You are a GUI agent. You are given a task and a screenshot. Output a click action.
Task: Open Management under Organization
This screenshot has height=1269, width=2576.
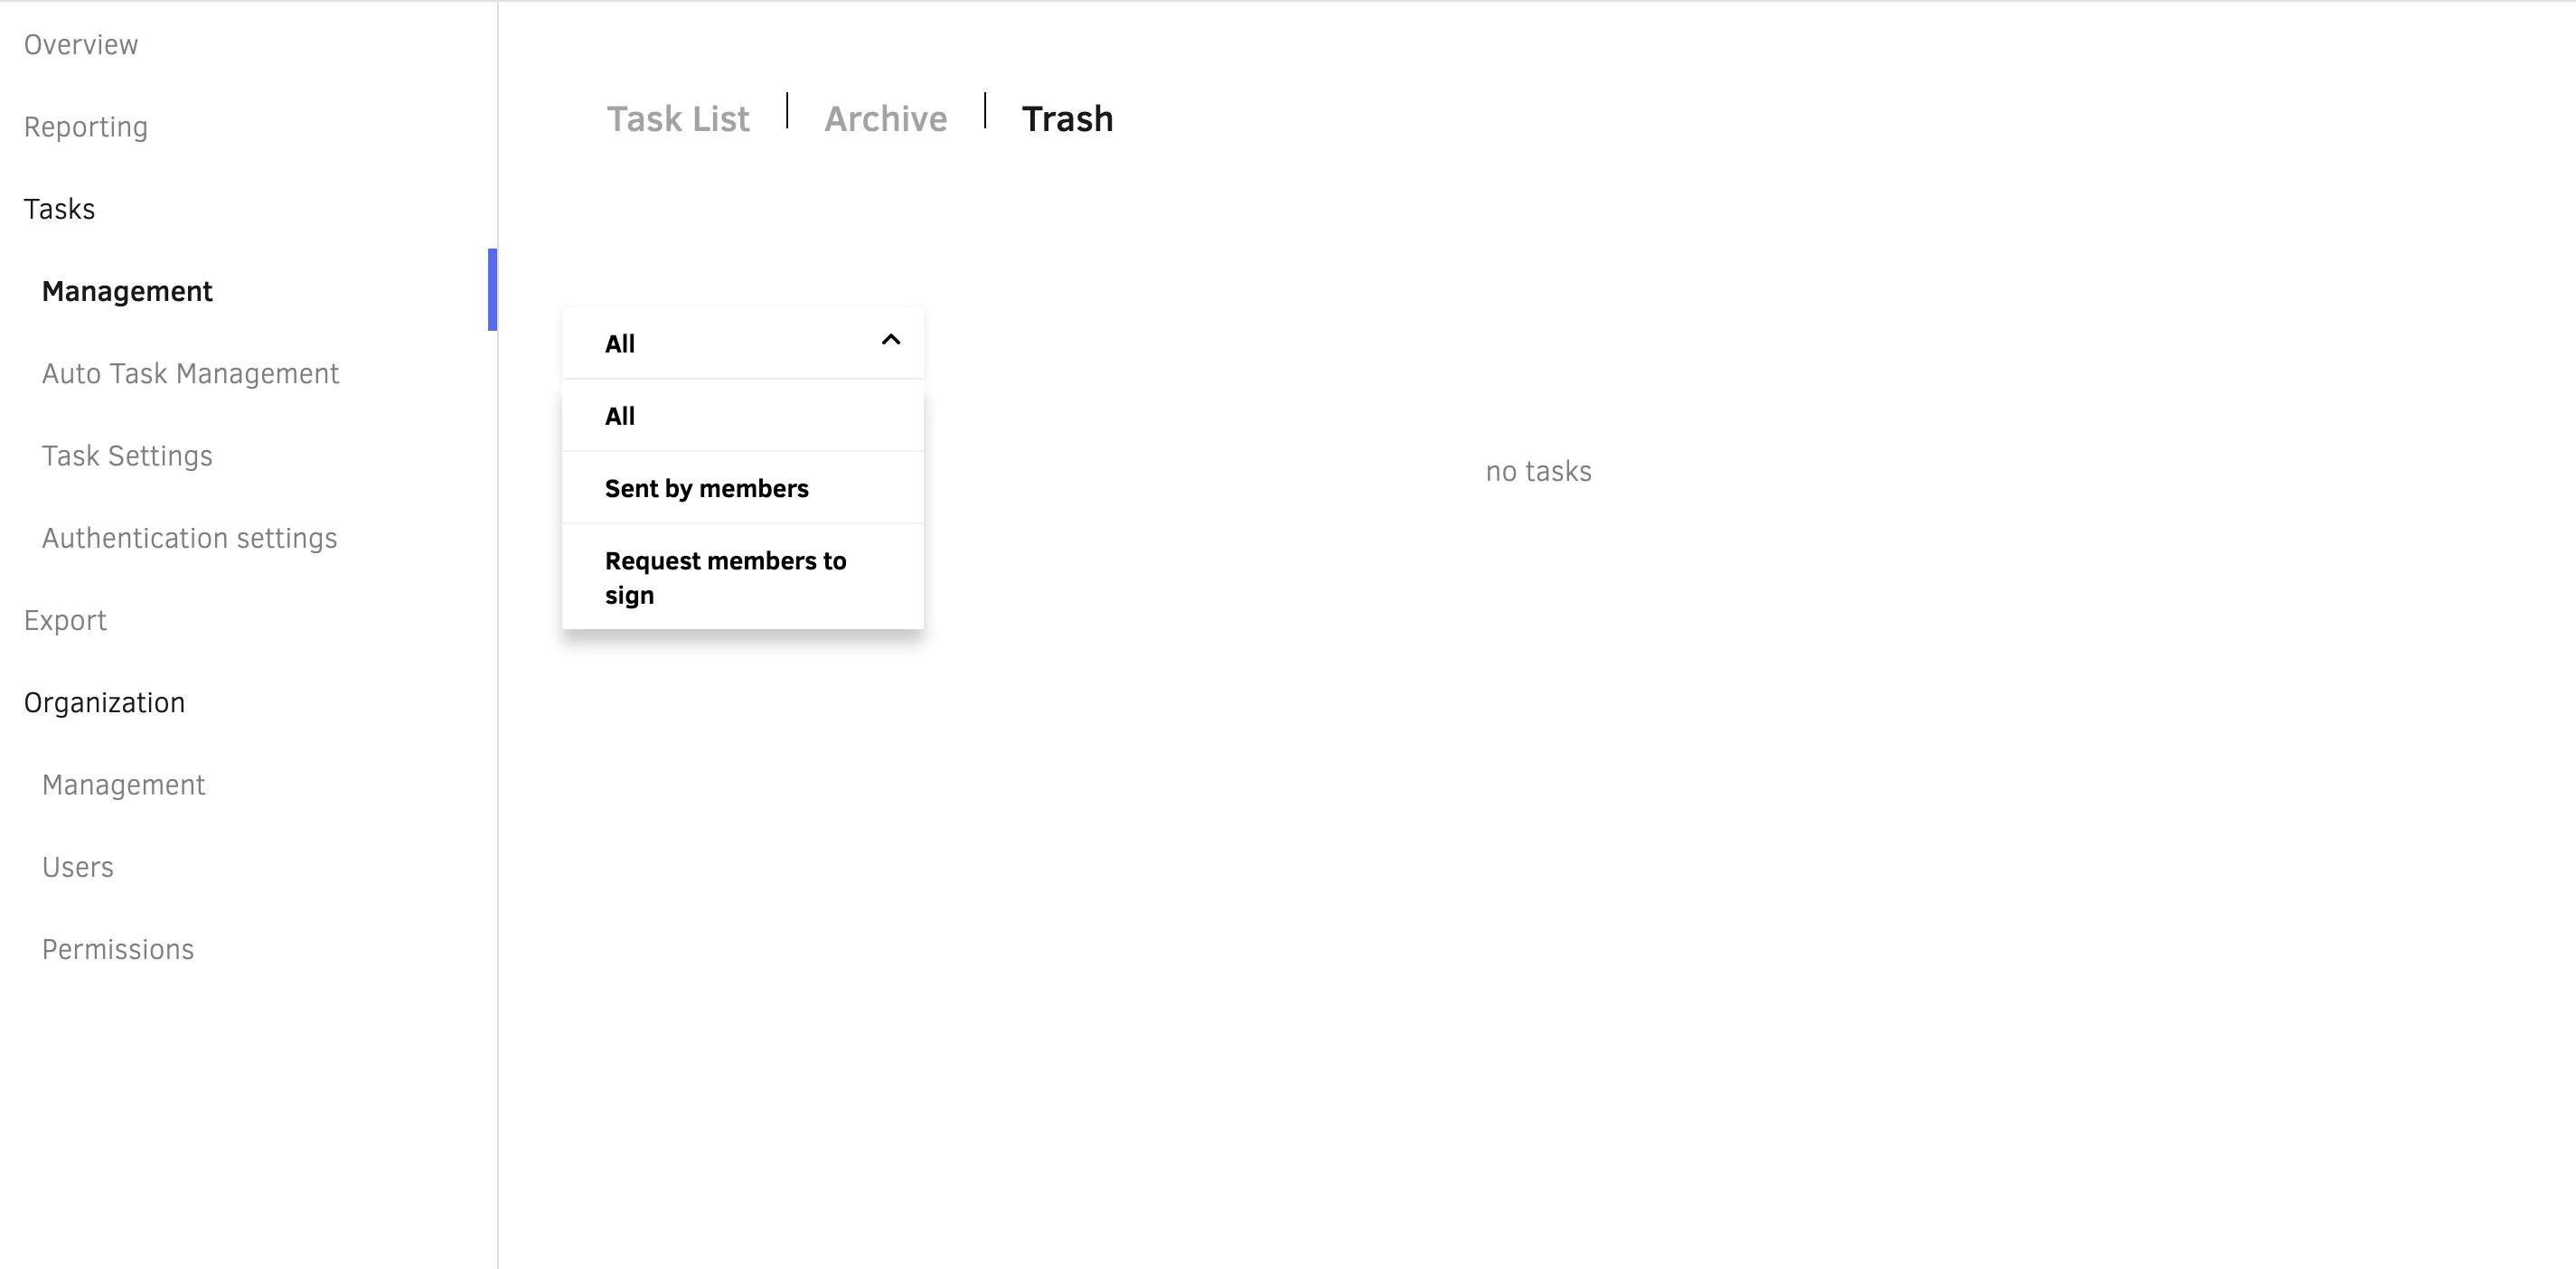pos(123,785)
